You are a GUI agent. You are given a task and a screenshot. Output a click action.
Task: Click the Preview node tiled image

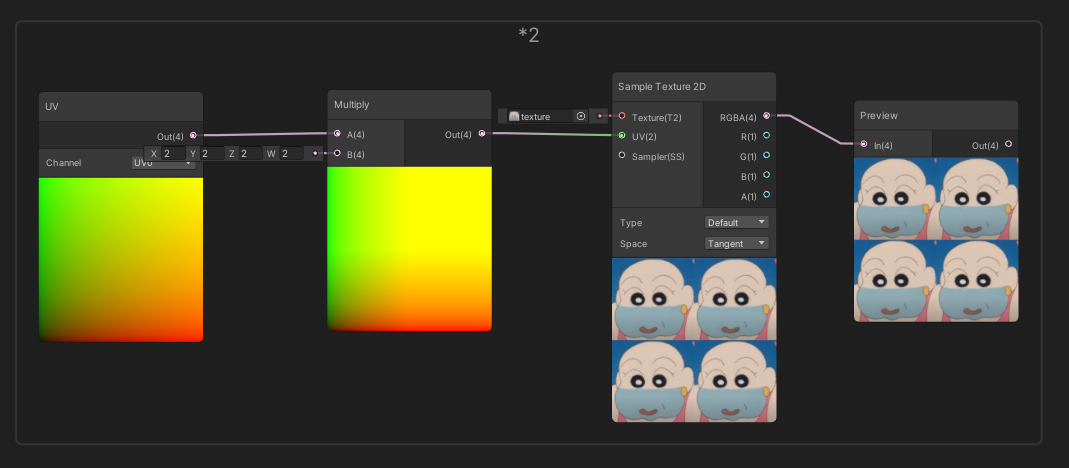(936, 239)
